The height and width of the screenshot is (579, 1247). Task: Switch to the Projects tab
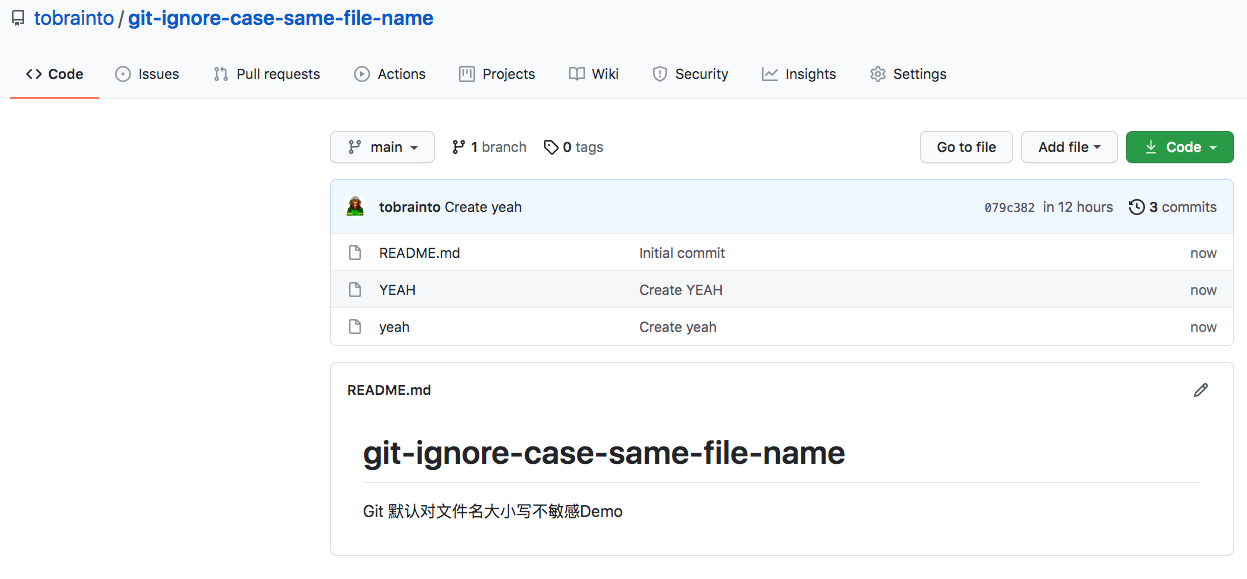[497, 74]
